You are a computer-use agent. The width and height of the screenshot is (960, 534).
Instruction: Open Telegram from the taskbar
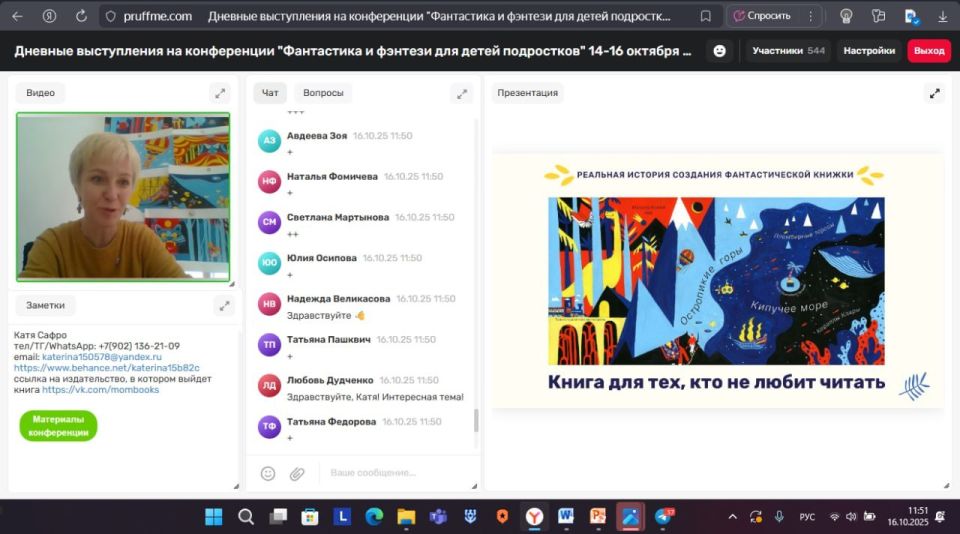click(664, 517)
